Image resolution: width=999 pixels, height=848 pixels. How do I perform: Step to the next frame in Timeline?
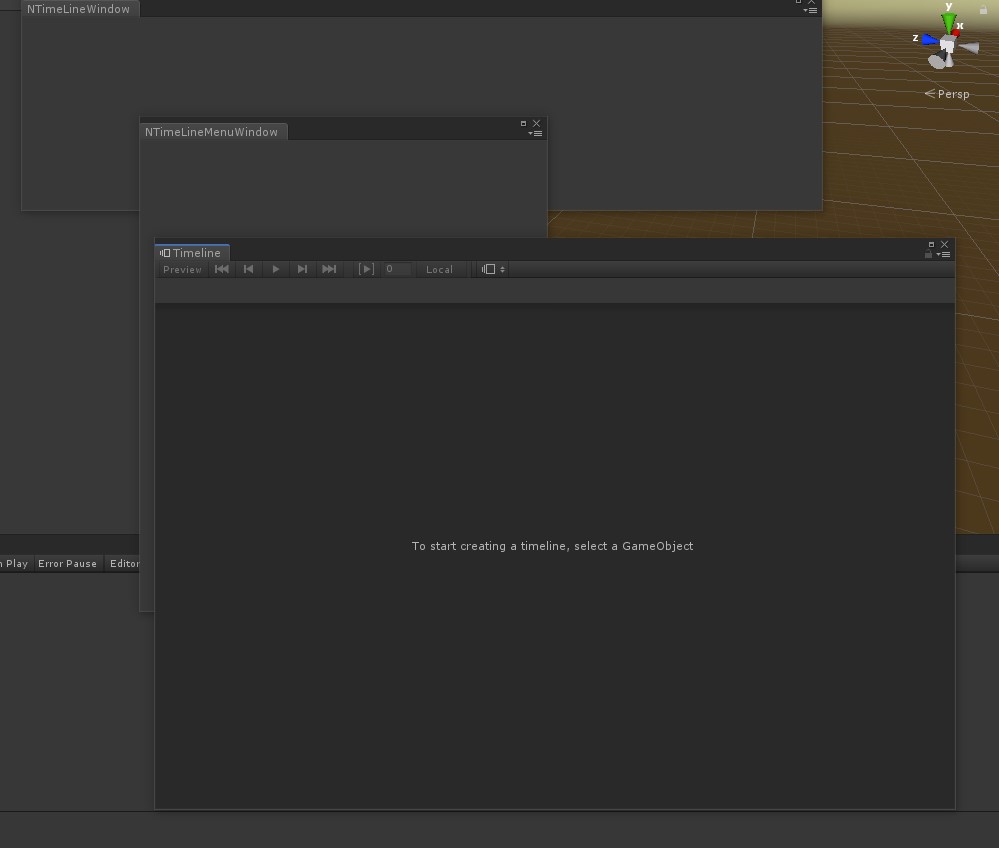coord(302,269)
